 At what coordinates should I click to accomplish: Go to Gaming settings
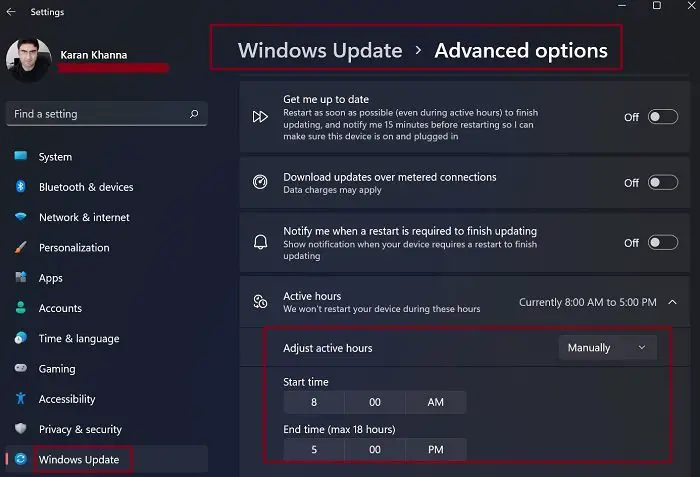tap(106, 369)
